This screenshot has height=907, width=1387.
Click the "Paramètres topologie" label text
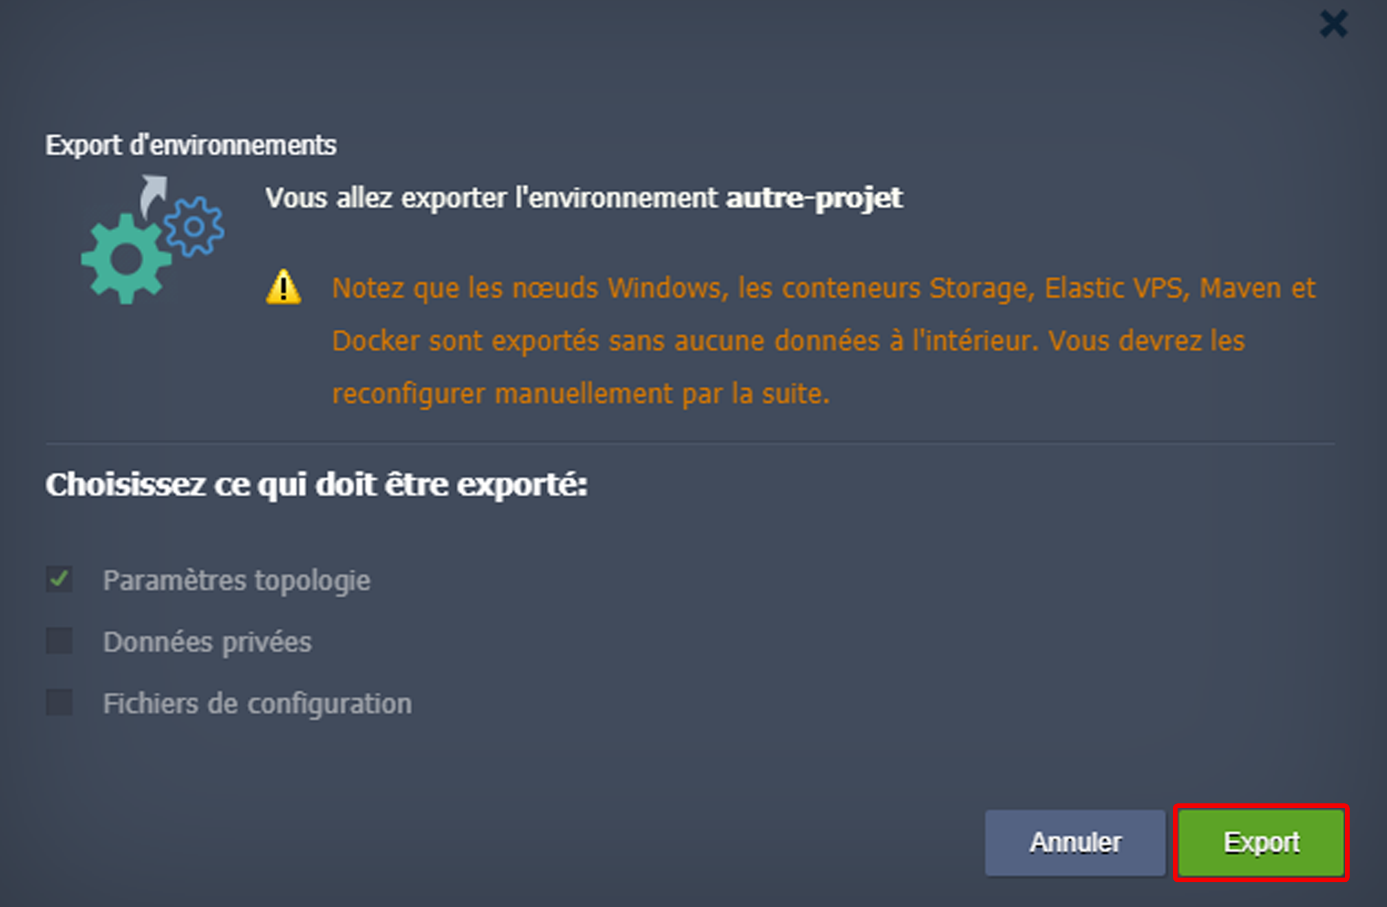tap(236, 580)
